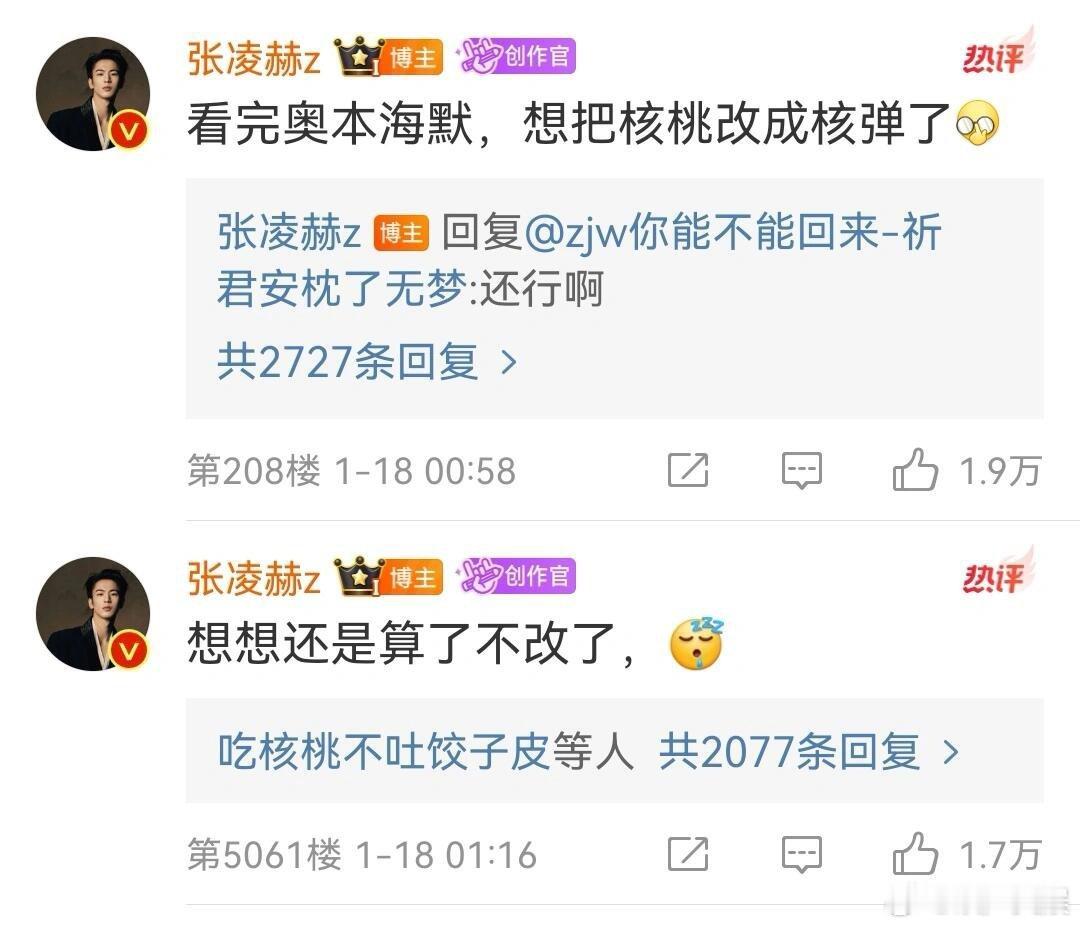The image size is (1080, 927).
Task: Tap 博主 badge on second comment
Action: pos(413,576)
